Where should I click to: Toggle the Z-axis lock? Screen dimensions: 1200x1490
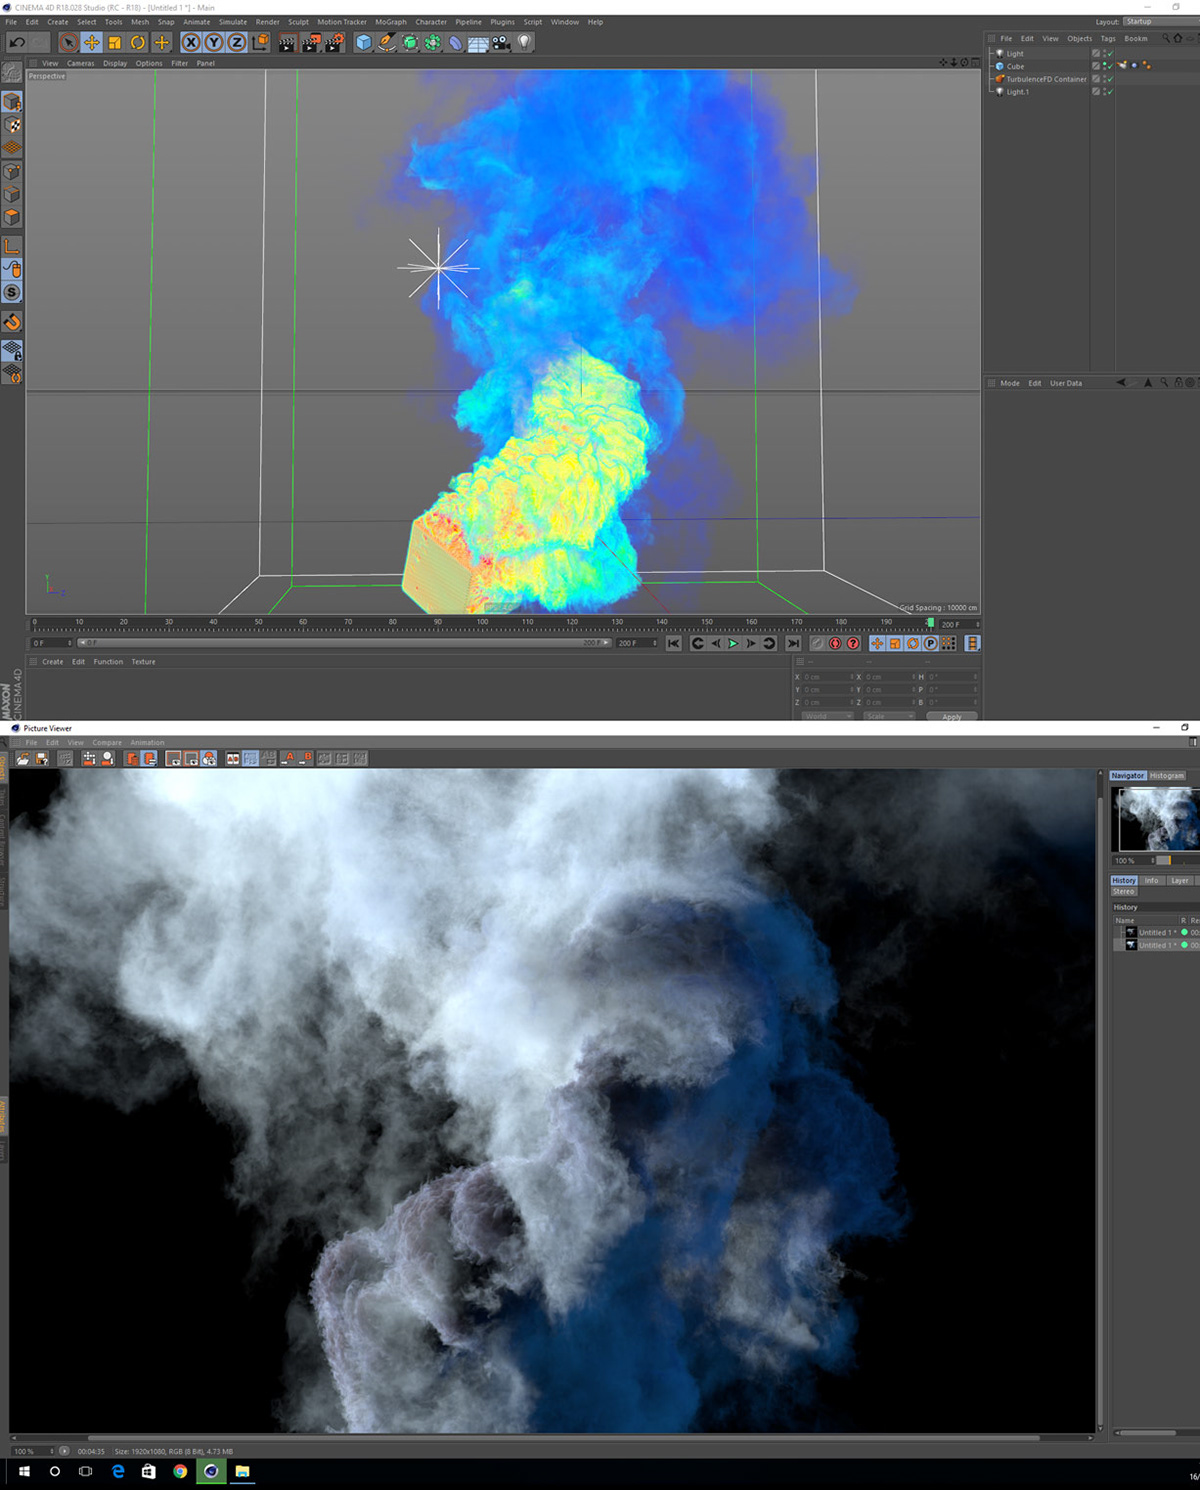(237, 42)
